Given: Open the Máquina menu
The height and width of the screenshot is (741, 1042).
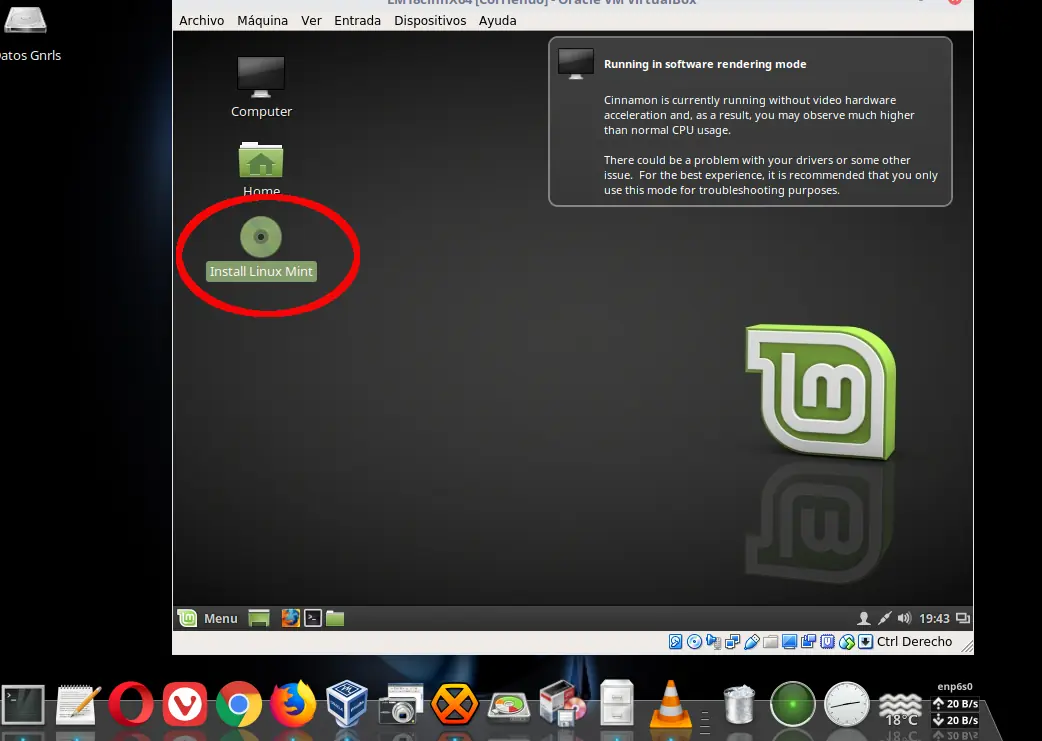Looking at the screenshot, I should 262,21.
